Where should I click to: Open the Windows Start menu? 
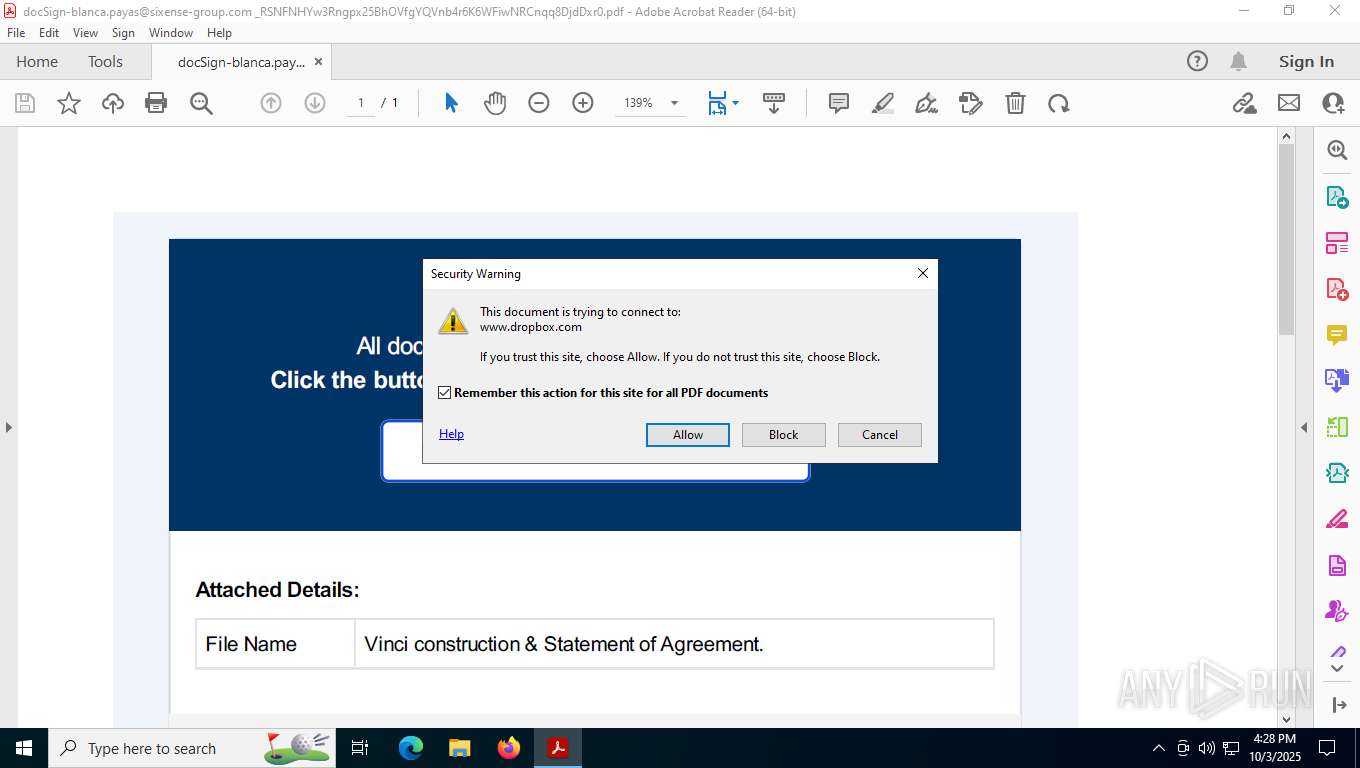(x=24, y=748)
